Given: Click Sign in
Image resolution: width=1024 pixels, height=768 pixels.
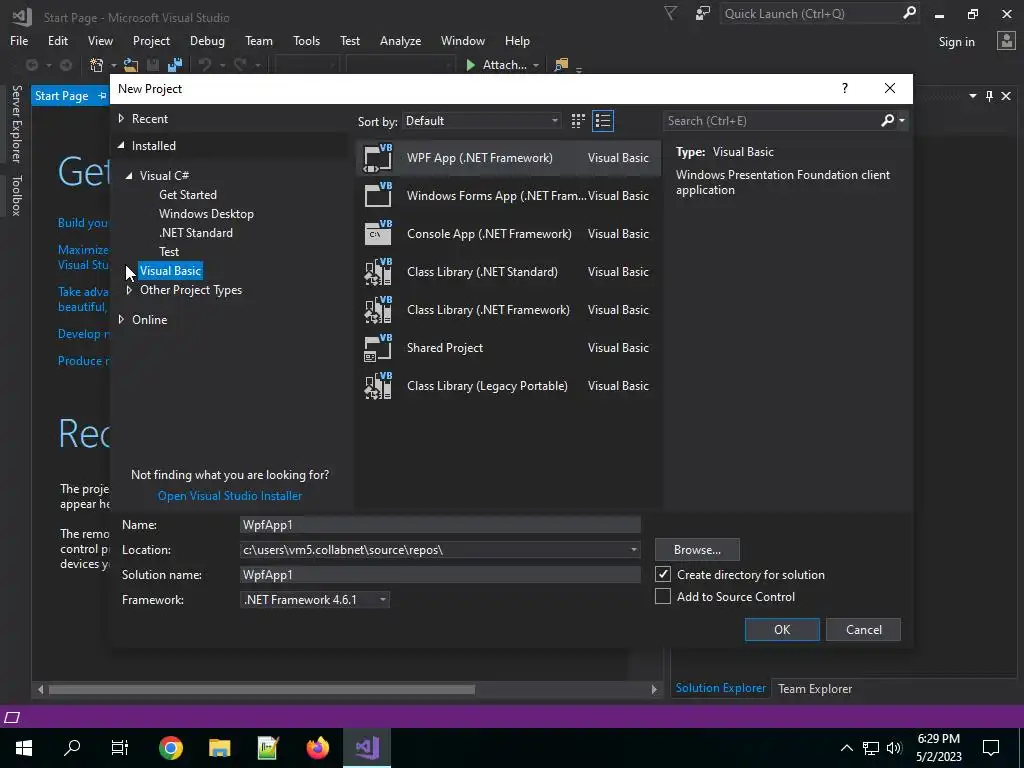Looking at the screenshot, I should pyautogui.click(x=957, y=42).
